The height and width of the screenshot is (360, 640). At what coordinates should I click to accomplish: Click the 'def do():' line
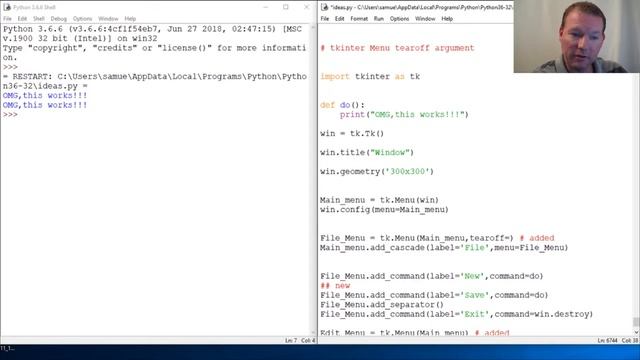342,105
